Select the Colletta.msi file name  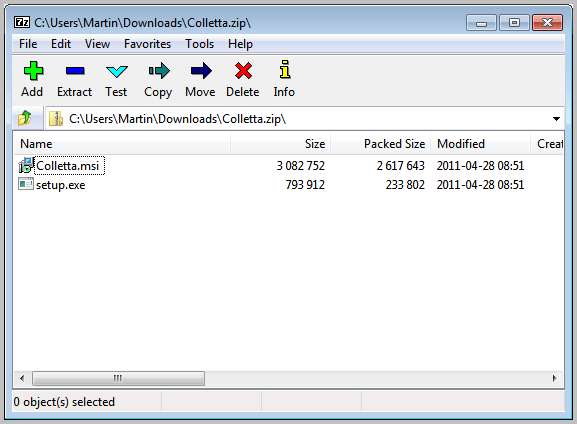pos(68,166)
